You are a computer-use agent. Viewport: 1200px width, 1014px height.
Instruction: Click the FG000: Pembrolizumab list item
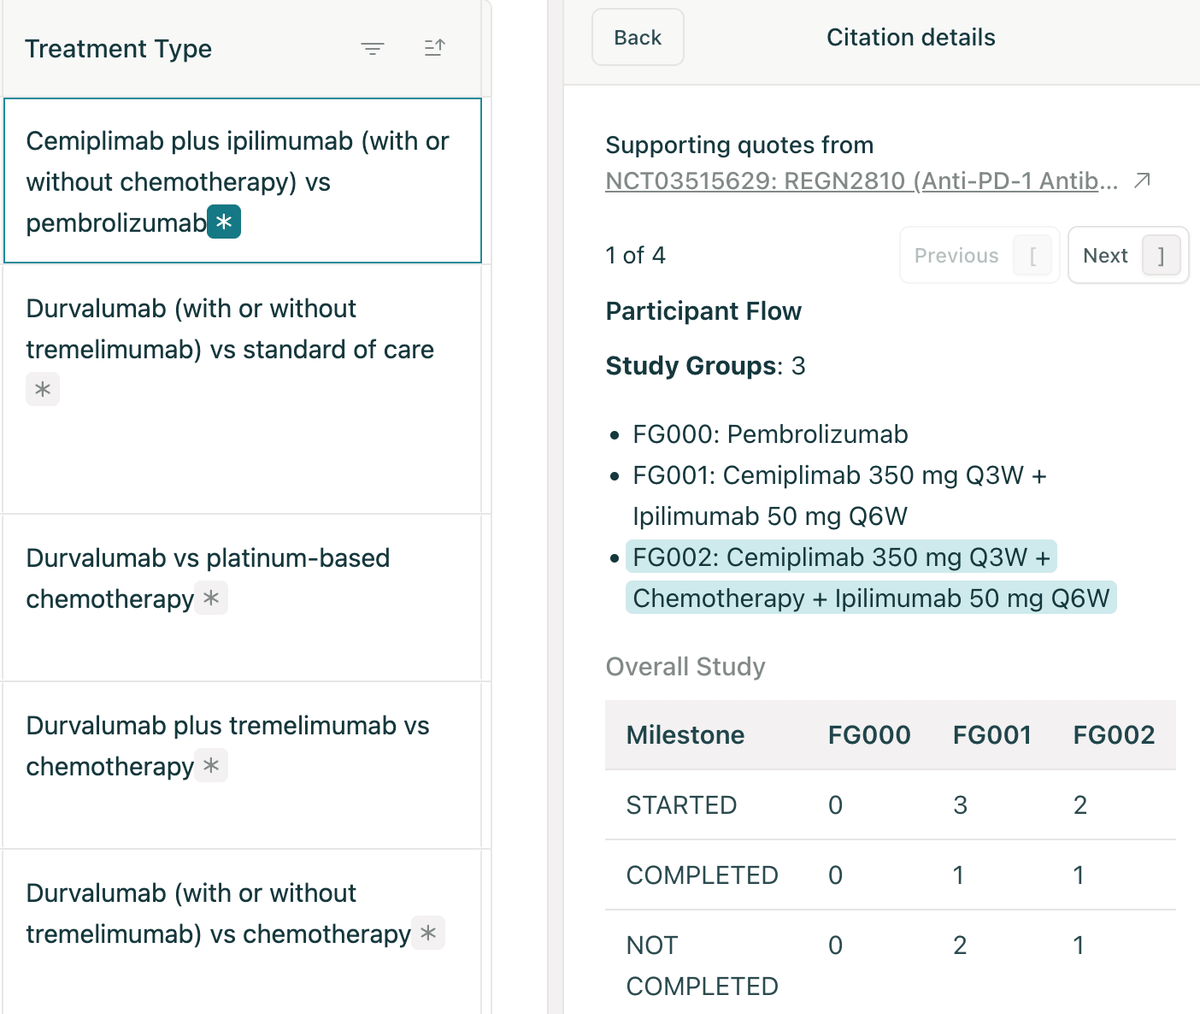click(x=770, y=434)
